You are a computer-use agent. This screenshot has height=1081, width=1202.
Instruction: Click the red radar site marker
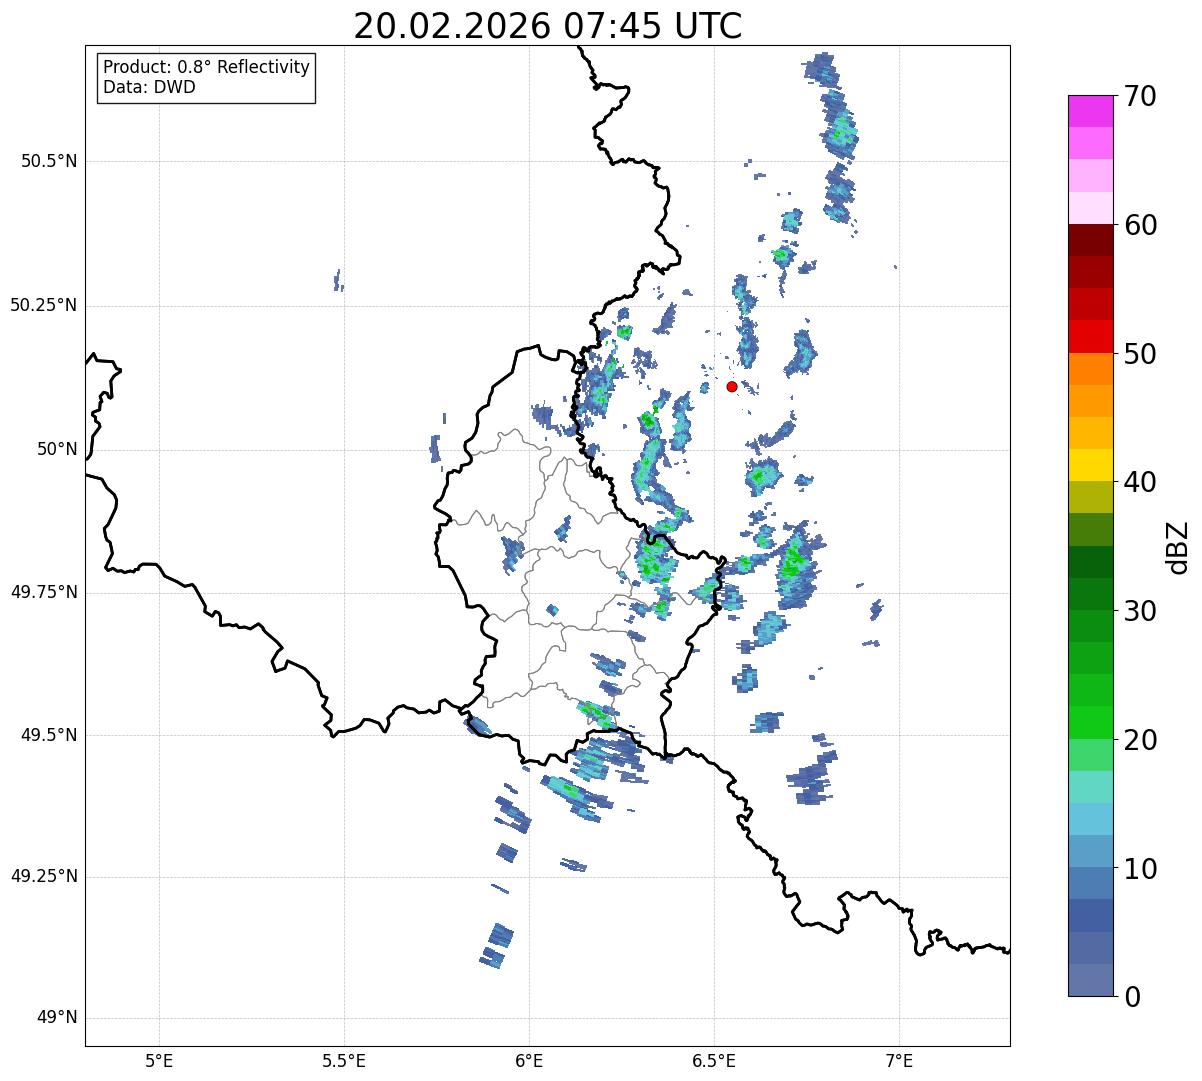[x=732, y=386]
